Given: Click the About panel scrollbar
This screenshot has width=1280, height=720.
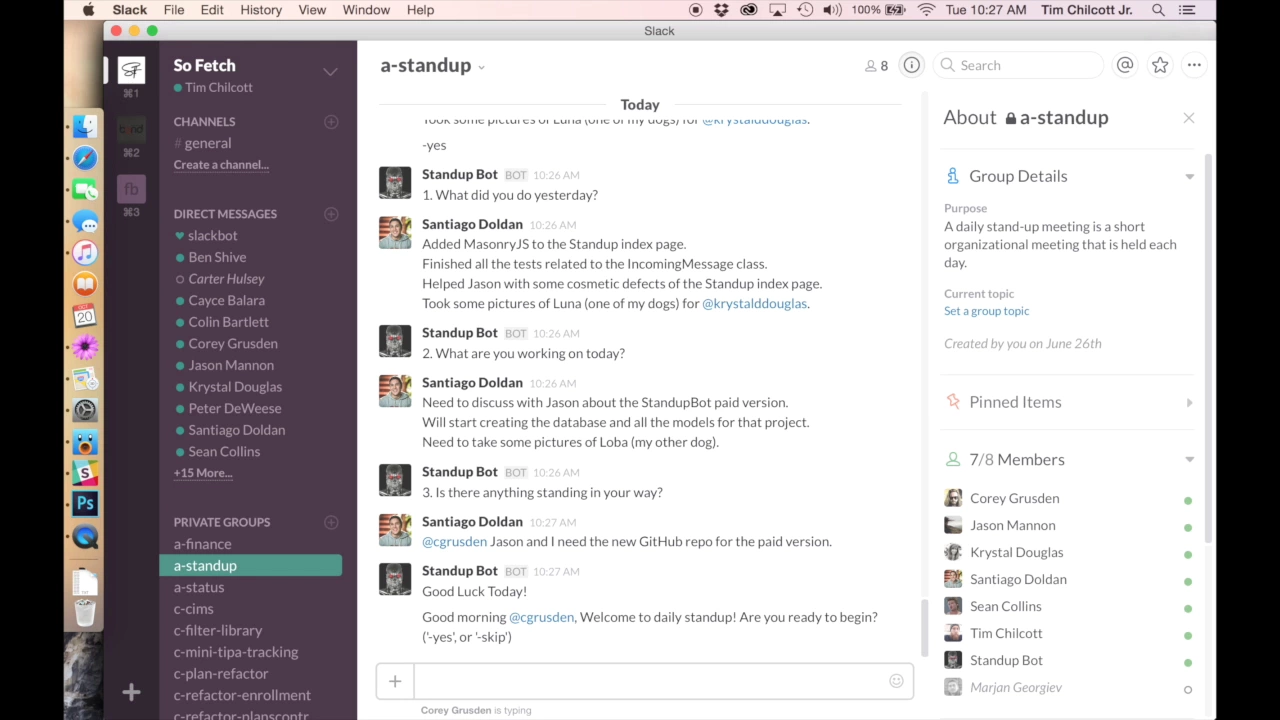Looking at the screenshot, I should (x=1208, y=350).
